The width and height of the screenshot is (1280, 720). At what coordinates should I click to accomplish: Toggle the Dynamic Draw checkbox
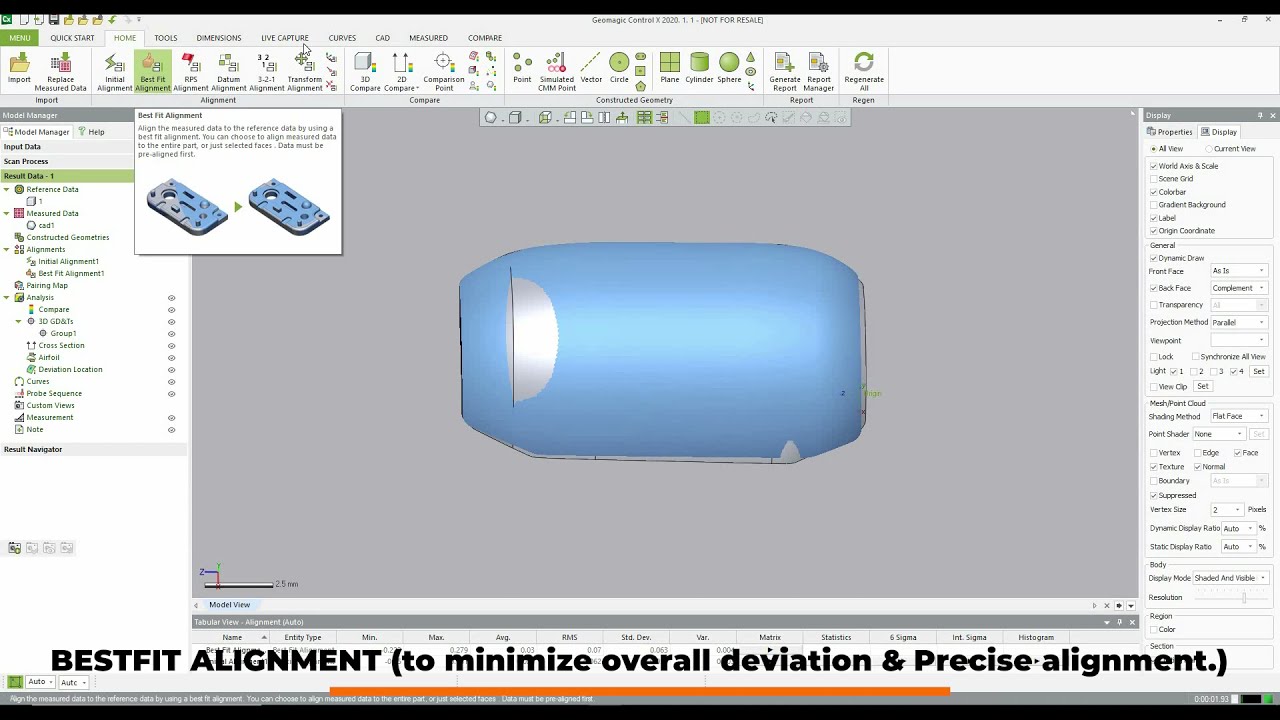coord(1154,258)
